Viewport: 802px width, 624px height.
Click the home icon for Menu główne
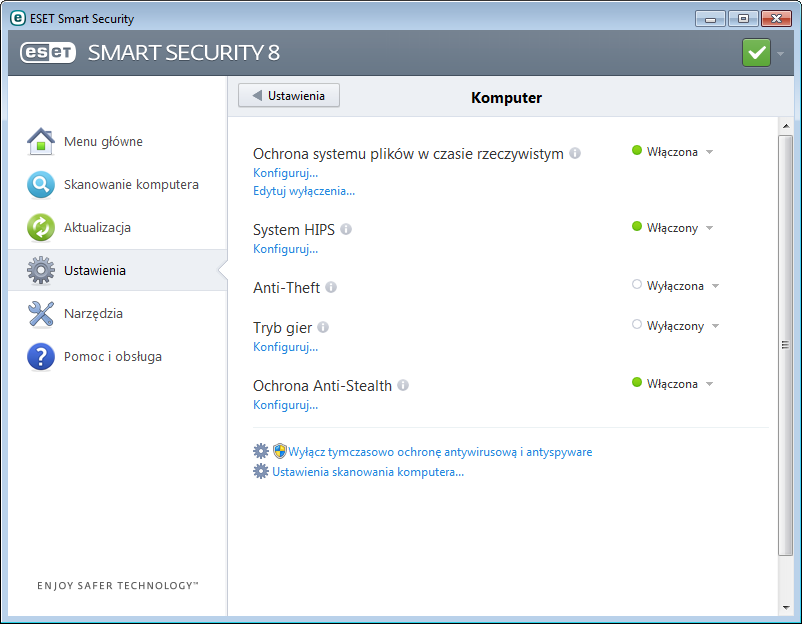41,141
